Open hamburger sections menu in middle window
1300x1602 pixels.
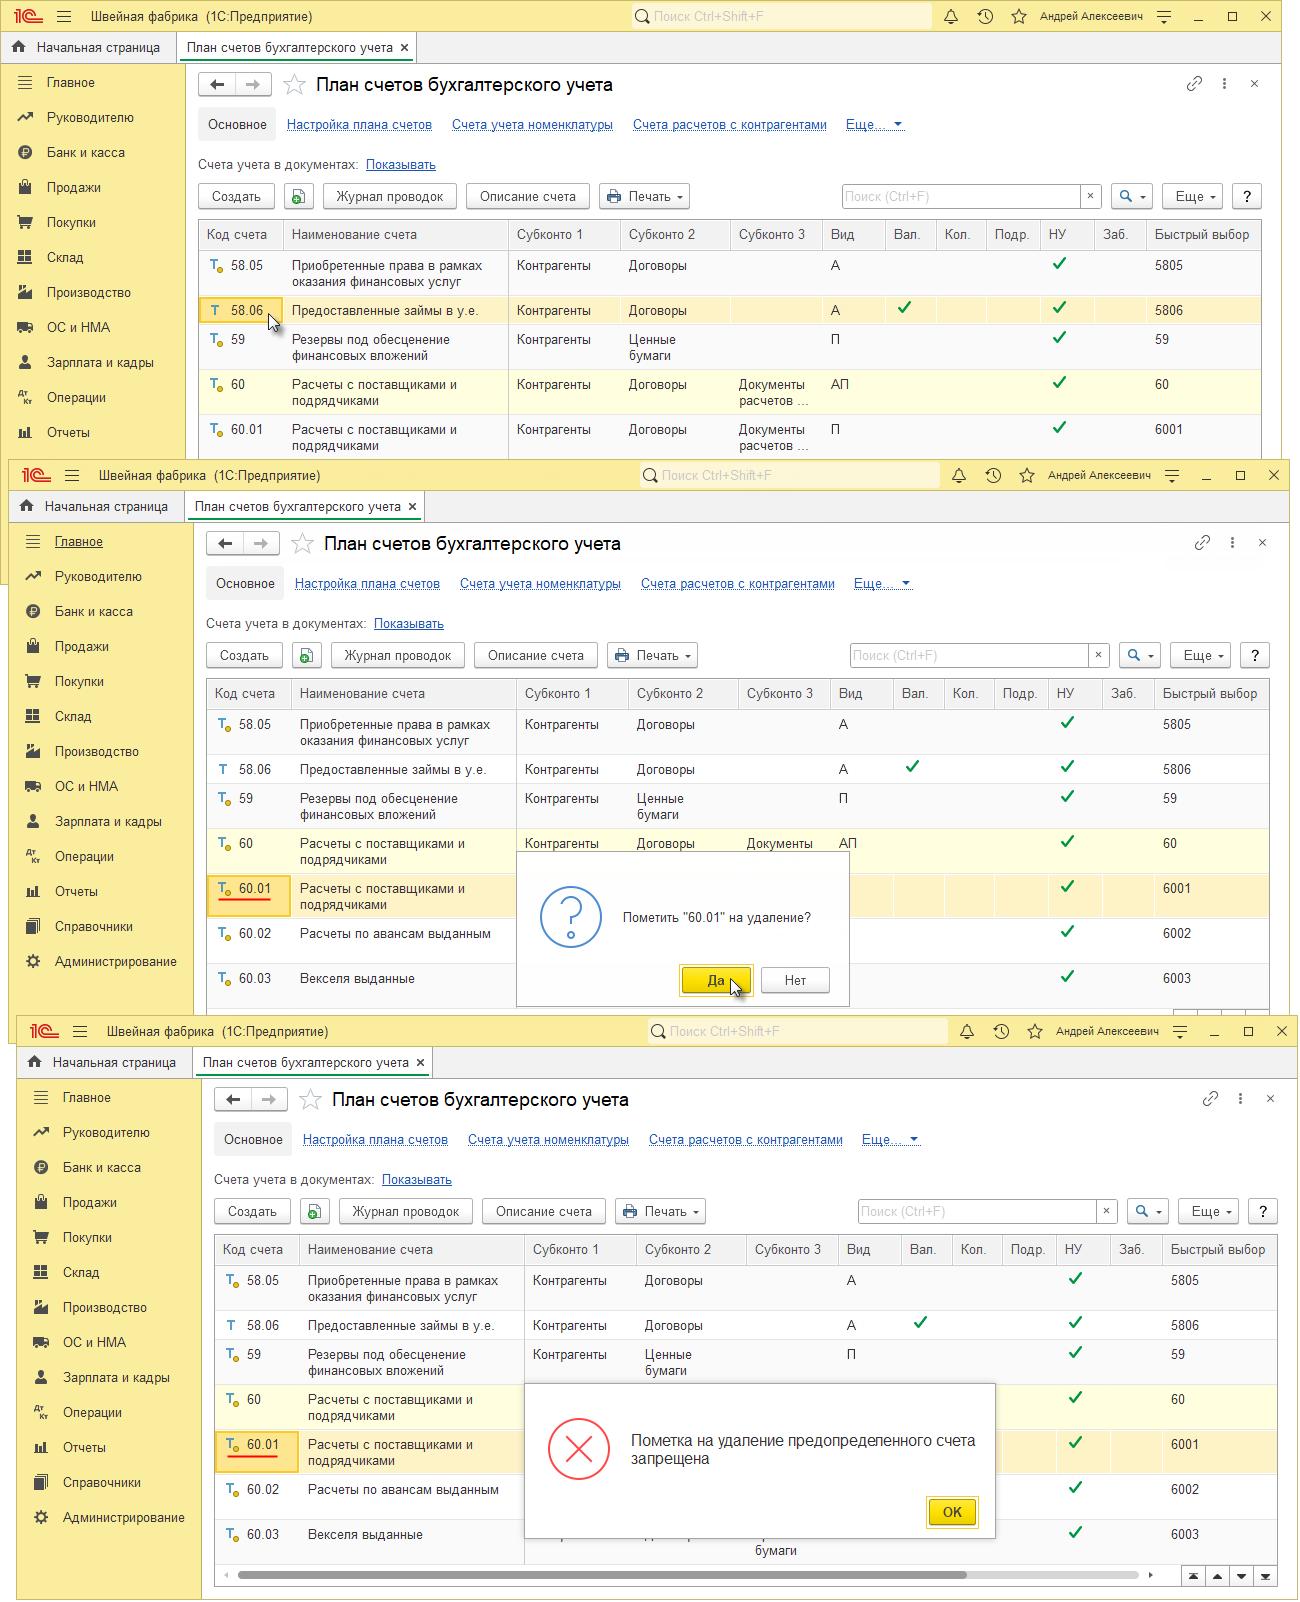(x=72, y=475)
